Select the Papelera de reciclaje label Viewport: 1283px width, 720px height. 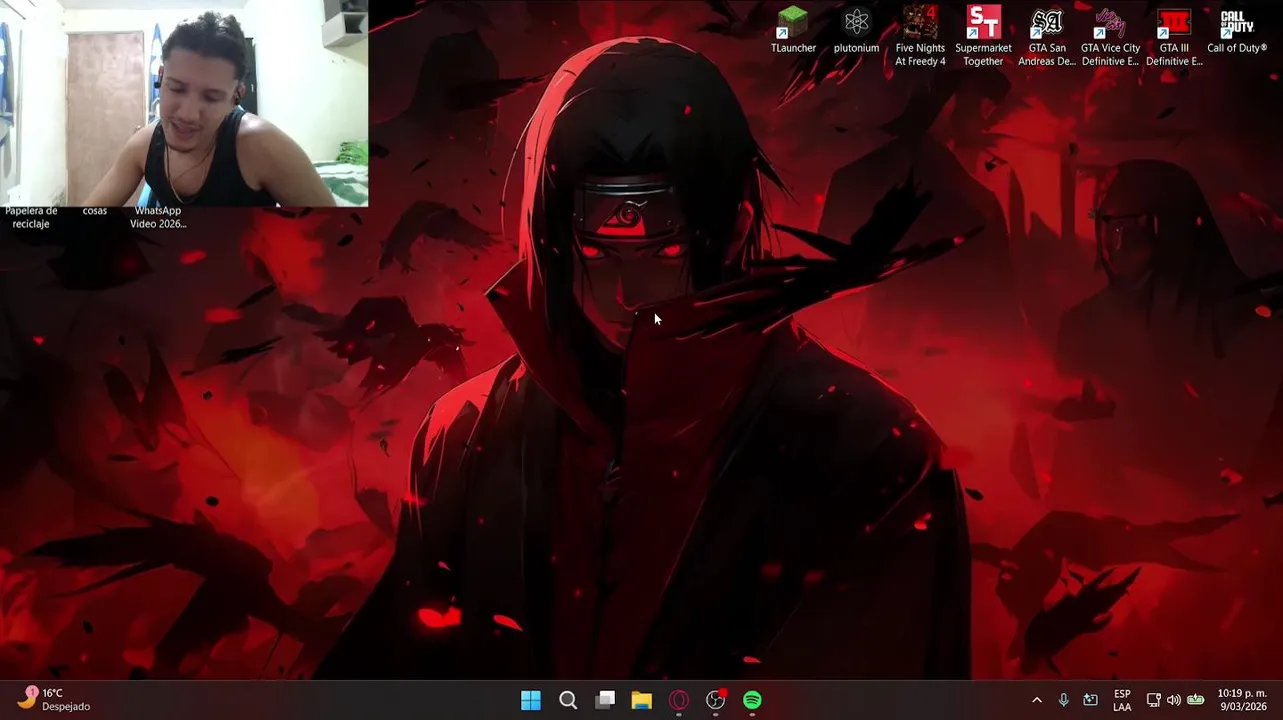(x=31, y=217)
